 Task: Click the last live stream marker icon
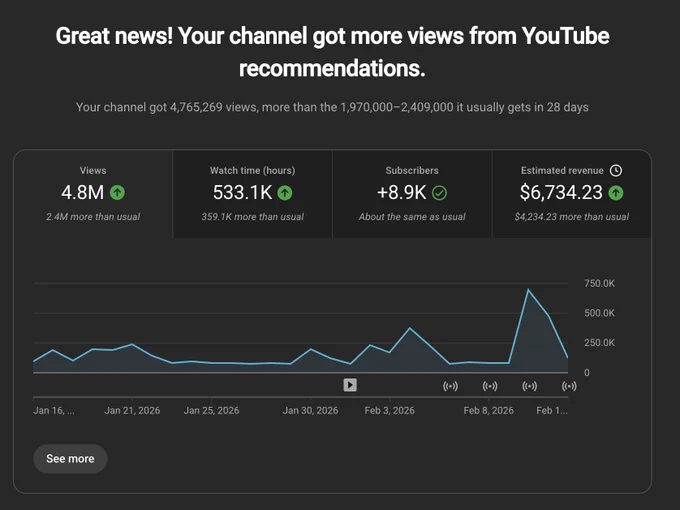click(569, 386)
